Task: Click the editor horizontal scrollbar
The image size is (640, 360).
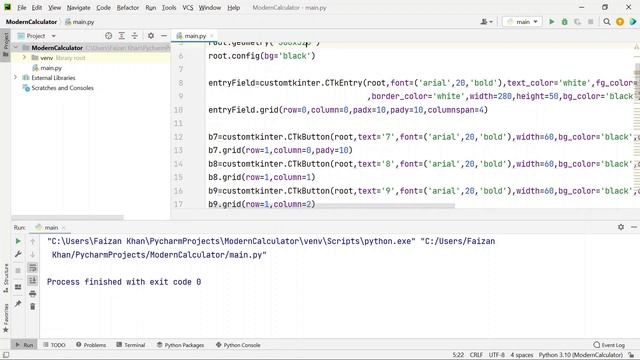Action: point(385,206)
